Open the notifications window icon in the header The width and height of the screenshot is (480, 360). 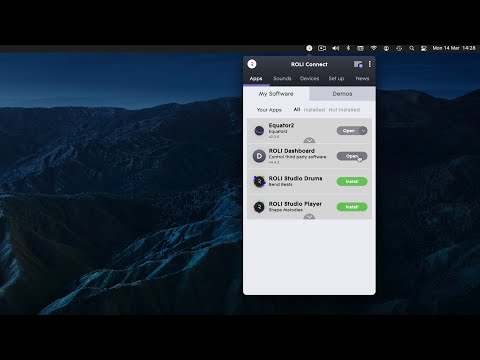(x=358, y=64)
